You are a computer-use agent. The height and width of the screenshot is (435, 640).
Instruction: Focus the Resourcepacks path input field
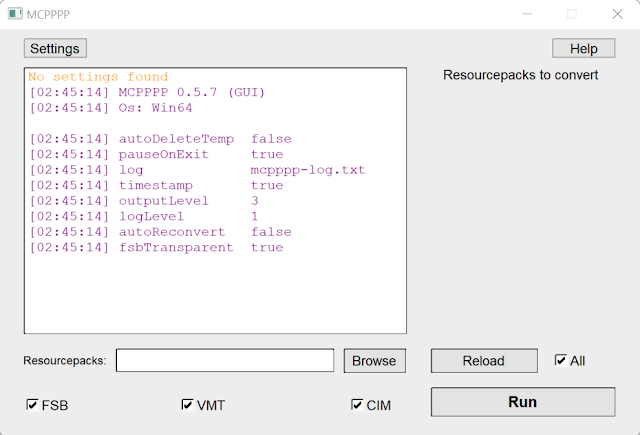[225, 360]
